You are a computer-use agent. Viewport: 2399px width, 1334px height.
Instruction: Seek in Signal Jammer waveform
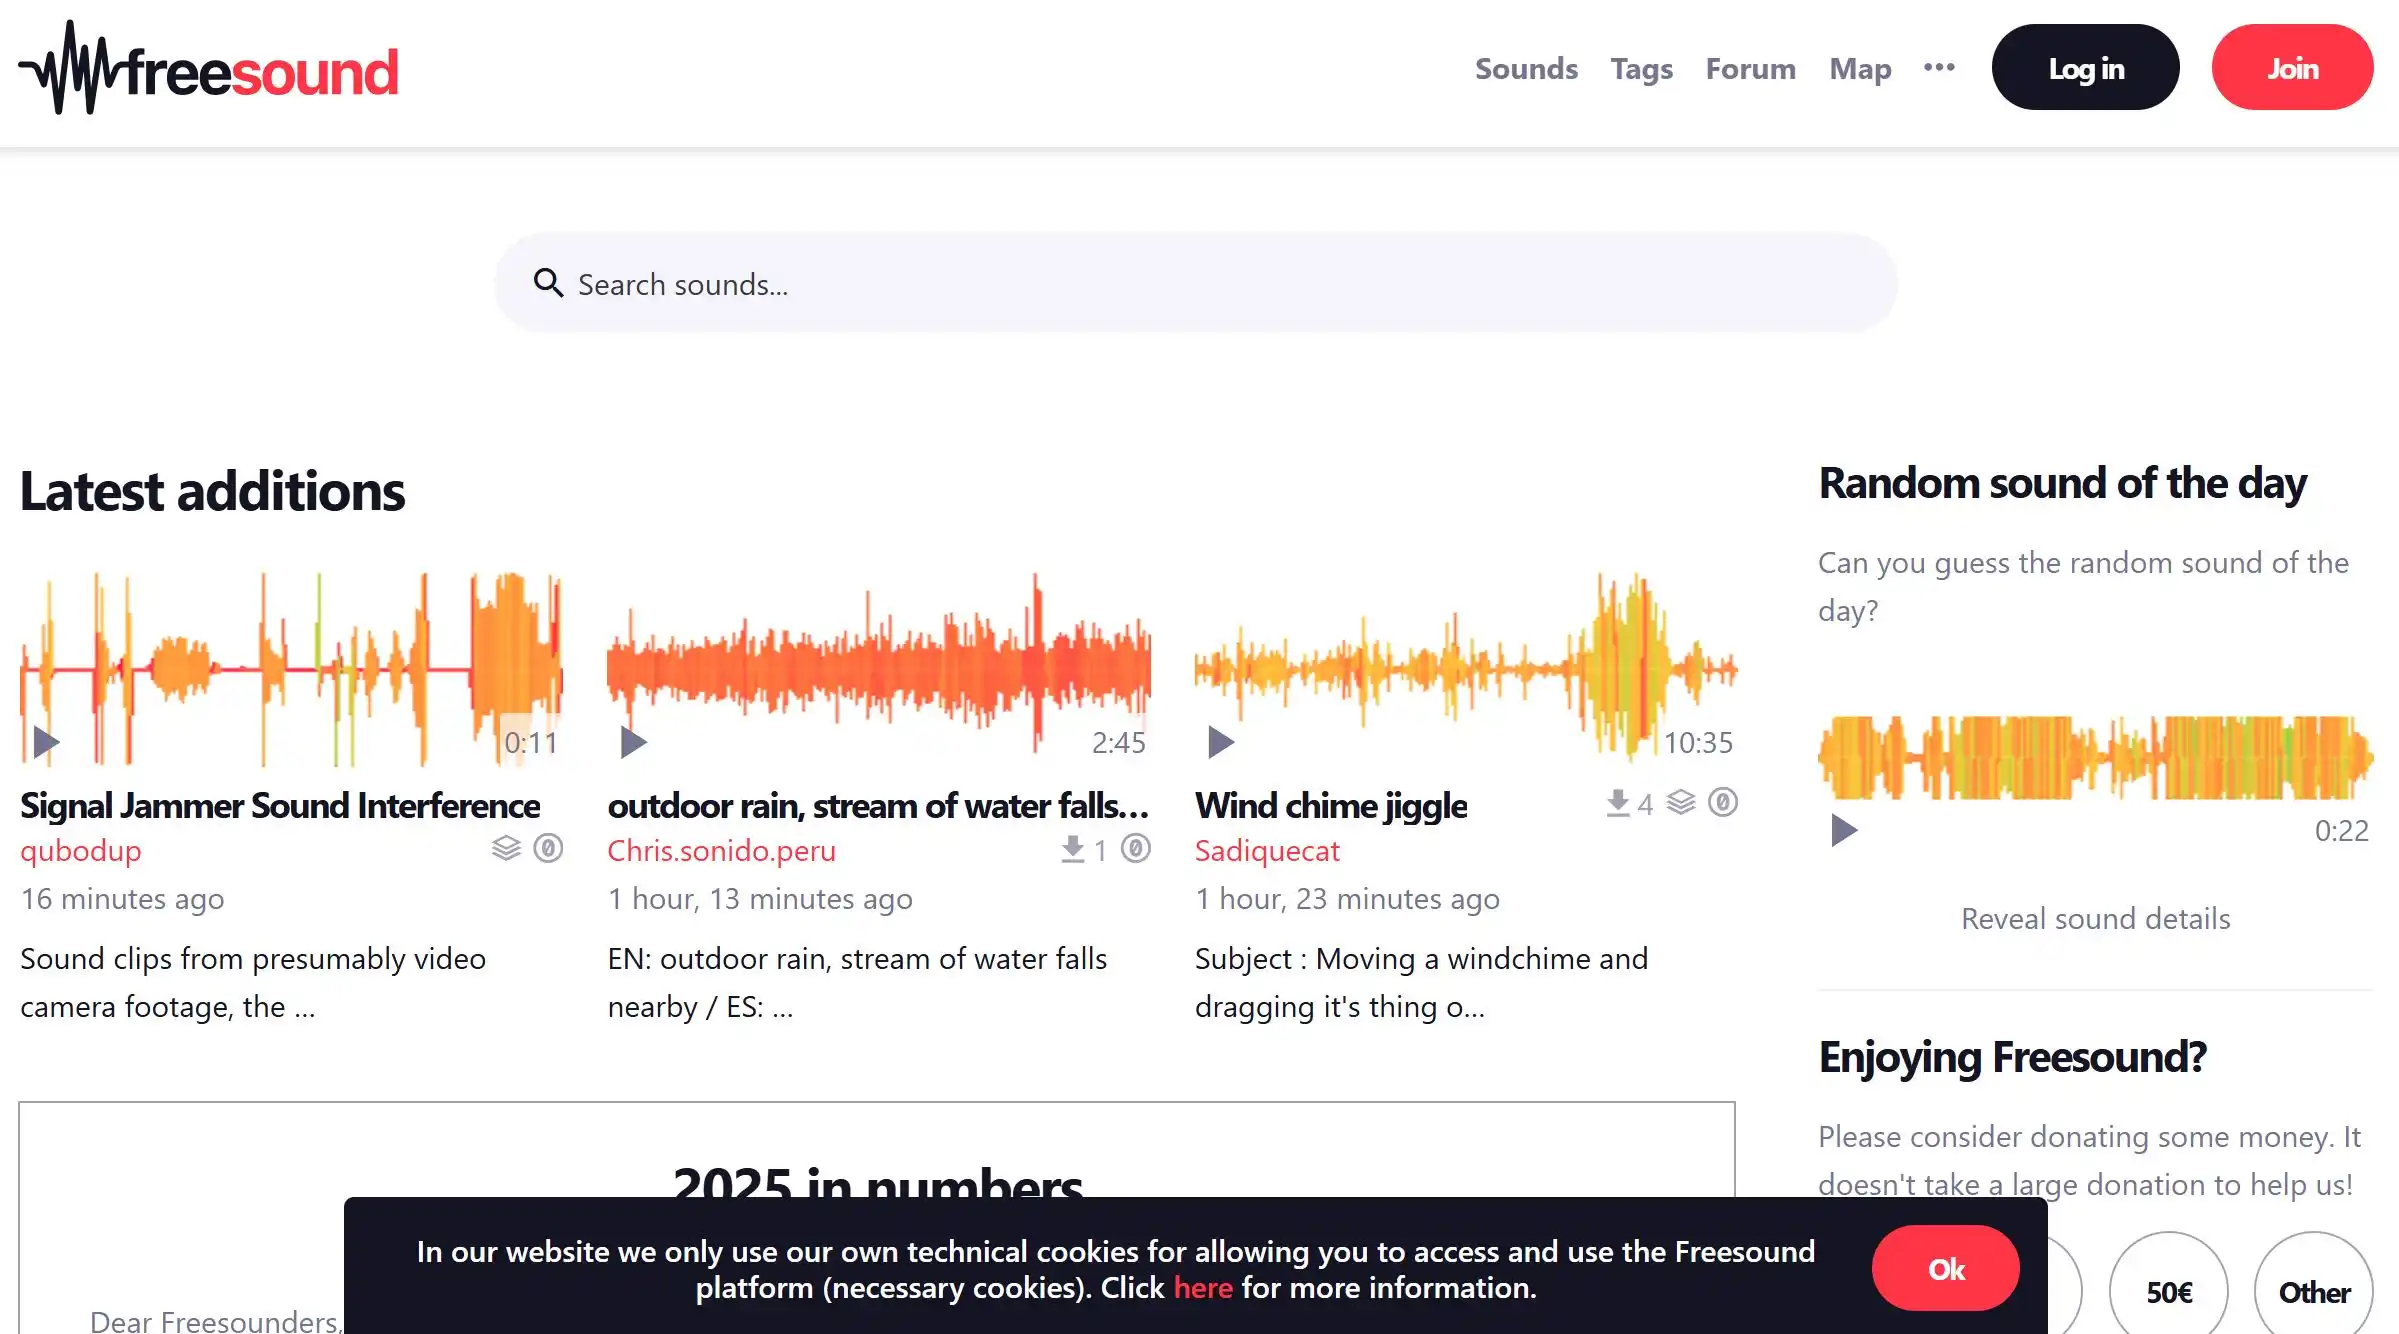coord(291,668)
